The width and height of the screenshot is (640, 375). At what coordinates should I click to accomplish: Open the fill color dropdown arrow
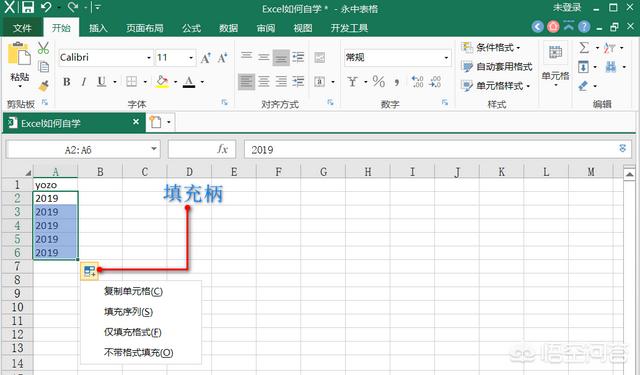(x=176, y=82)
